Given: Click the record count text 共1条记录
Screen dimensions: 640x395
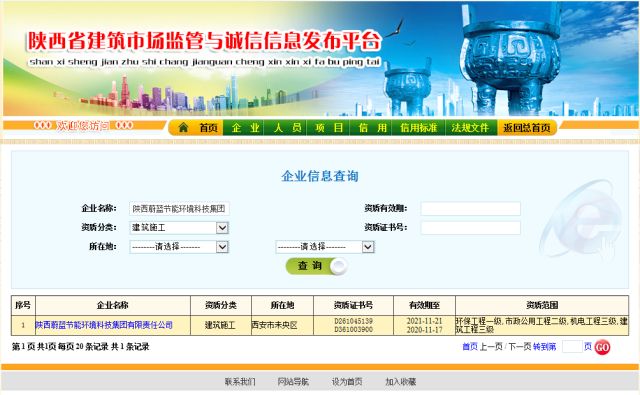Looking at the screenshot, I should click(130, 347).
